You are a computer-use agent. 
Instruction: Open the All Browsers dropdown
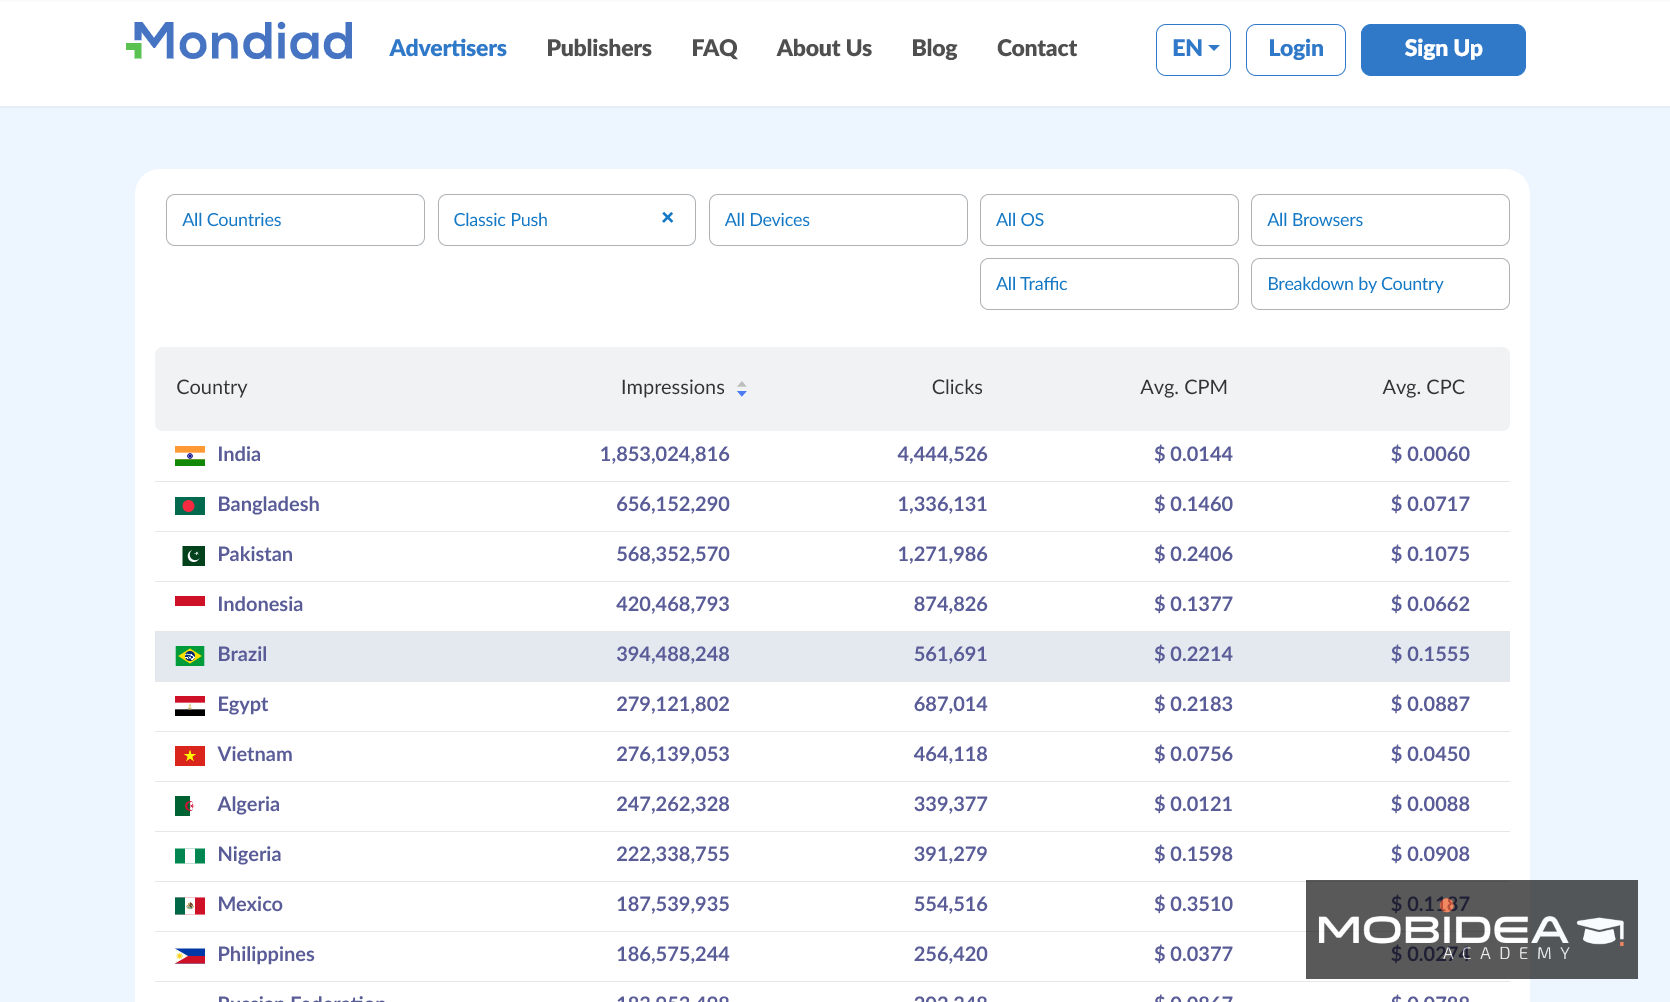pyautogui.click(x=1380, y=220)
